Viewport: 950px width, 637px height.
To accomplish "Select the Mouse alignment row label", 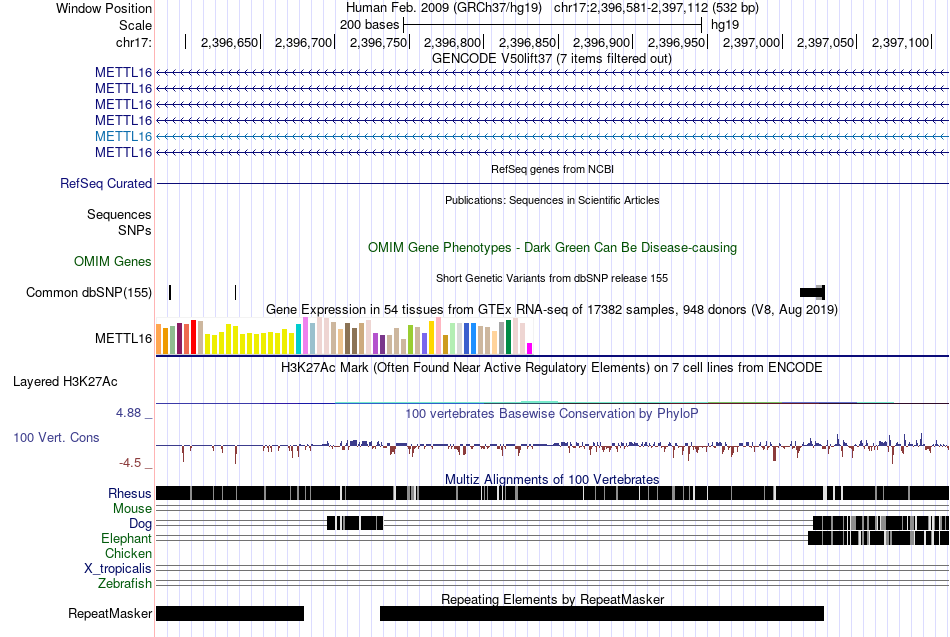I will [x=132, y=509].
